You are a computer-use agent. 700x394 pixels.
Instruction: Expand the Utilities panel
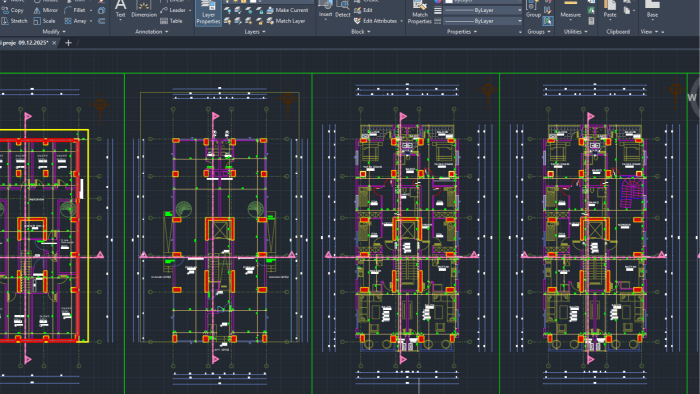[x=575, y=32]
